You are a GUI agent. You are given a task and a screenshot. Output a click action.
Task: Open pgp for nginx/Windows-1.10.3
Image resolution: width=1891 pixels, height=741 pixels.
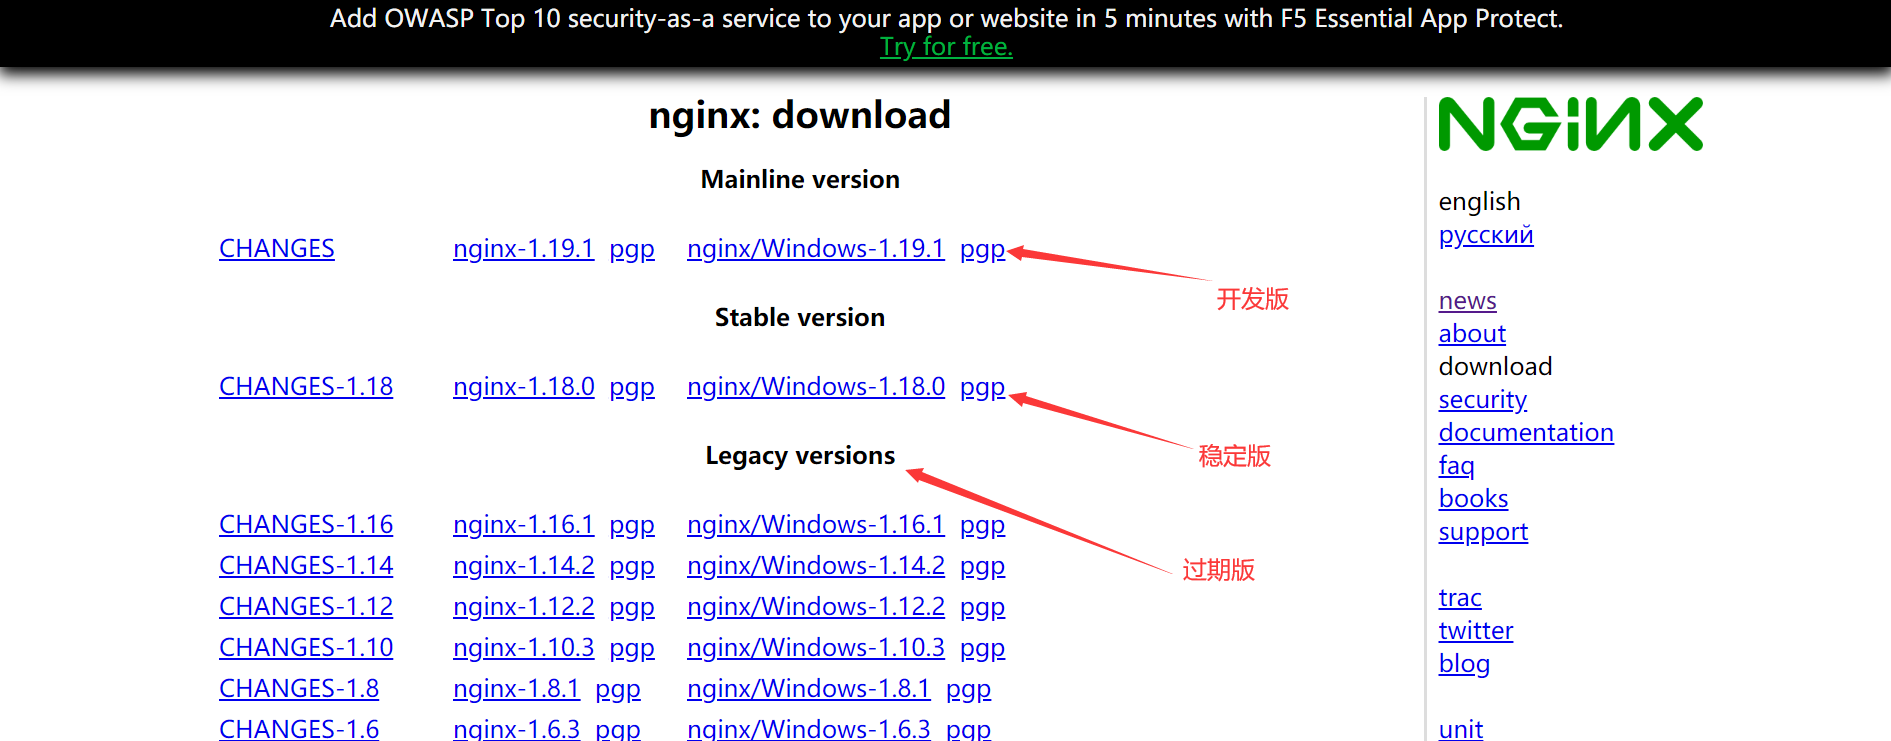(x=982, y=649)
